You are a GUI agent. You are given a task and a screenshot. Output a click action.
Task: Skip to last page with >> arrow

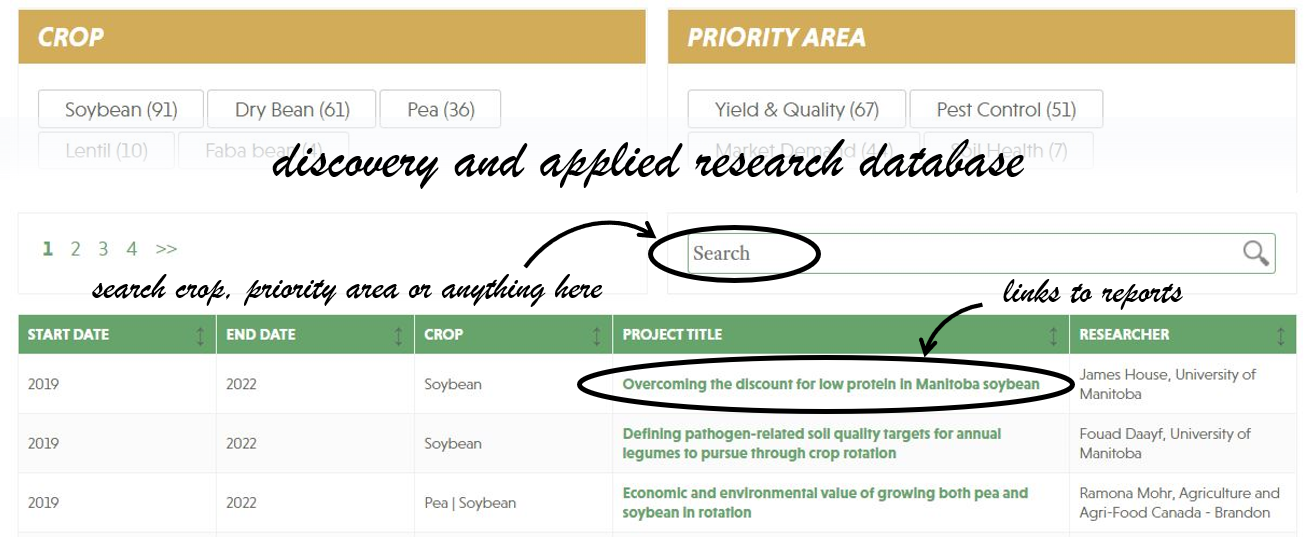coord(166,249)
